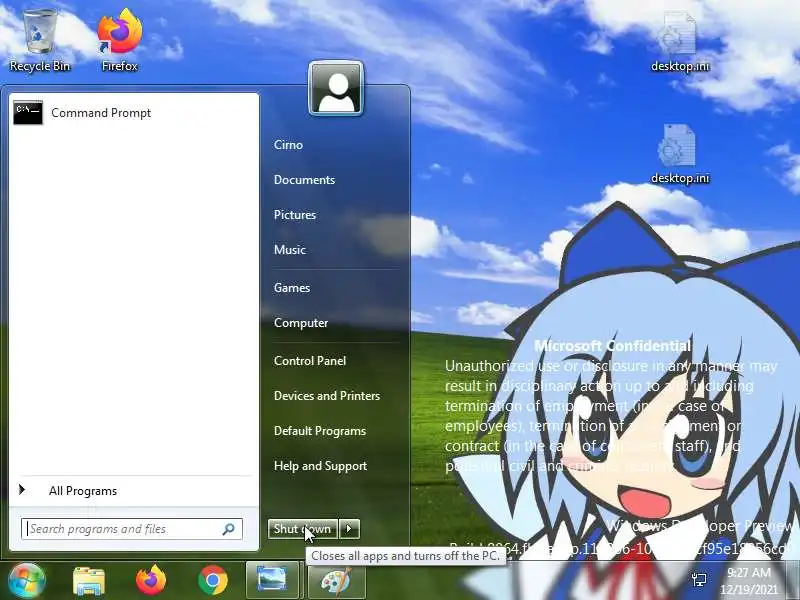
Task: Switch to the picture viewer taskbar window
Action: 272,580
